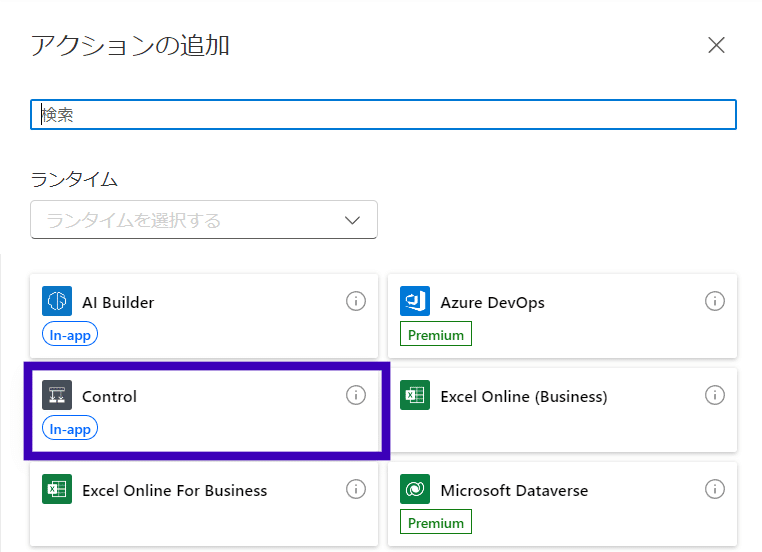Screen dimensions: 762x552
Task: Click the Premium badge under Azure DevOps
Action: [436, 335]
